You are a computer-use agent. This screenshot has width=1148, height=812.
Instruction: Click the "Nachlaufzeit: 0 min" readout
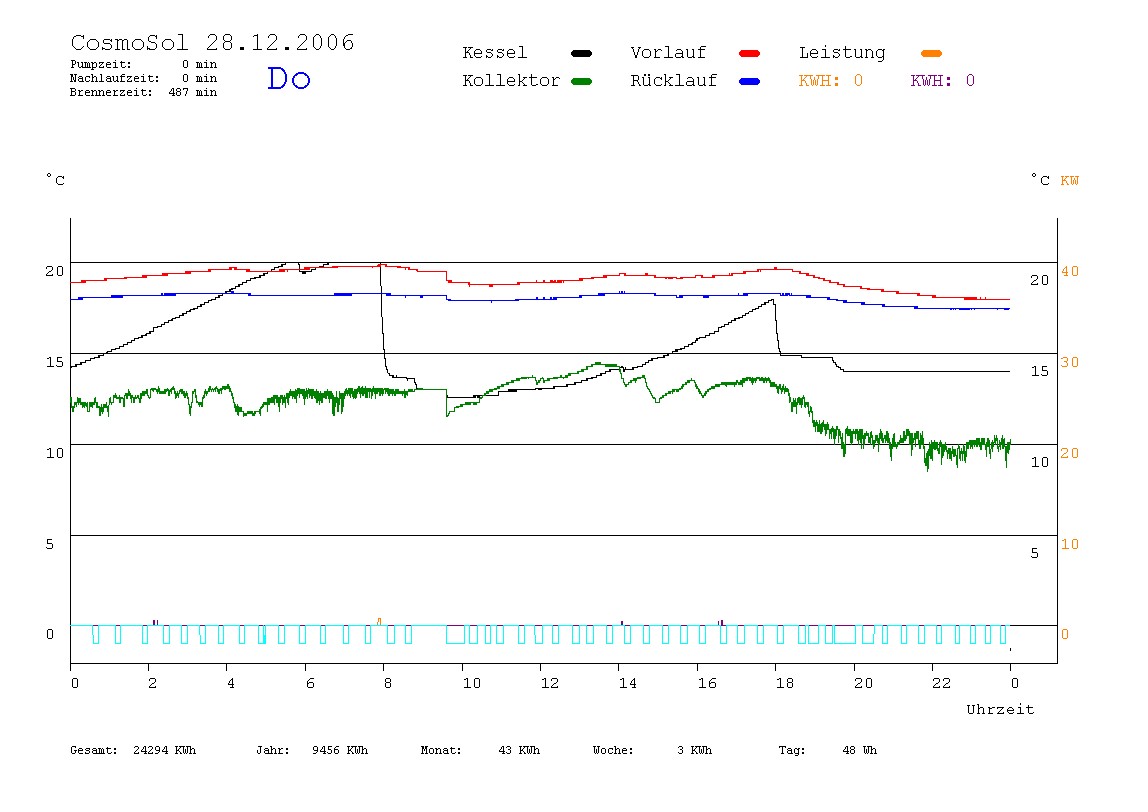pyautogui.click(x=144, y=78)
